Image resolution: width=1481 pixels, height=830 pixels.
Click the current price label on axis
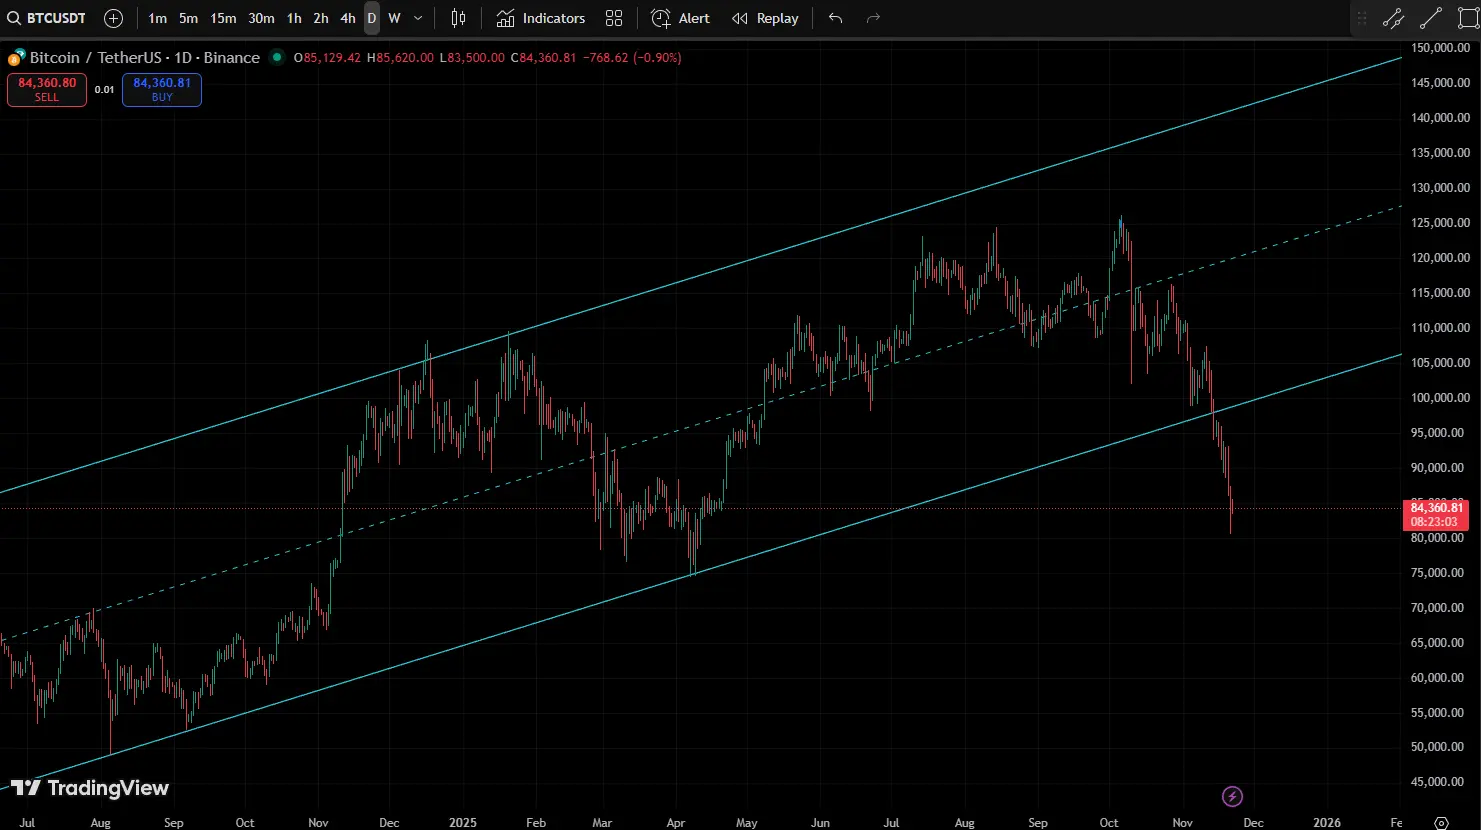tap(1436, 514)
